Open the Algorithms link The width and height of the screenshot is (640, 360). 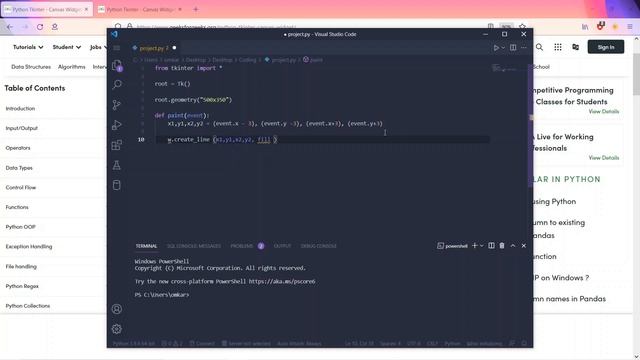pyautogui.click(x=72, y=67)
